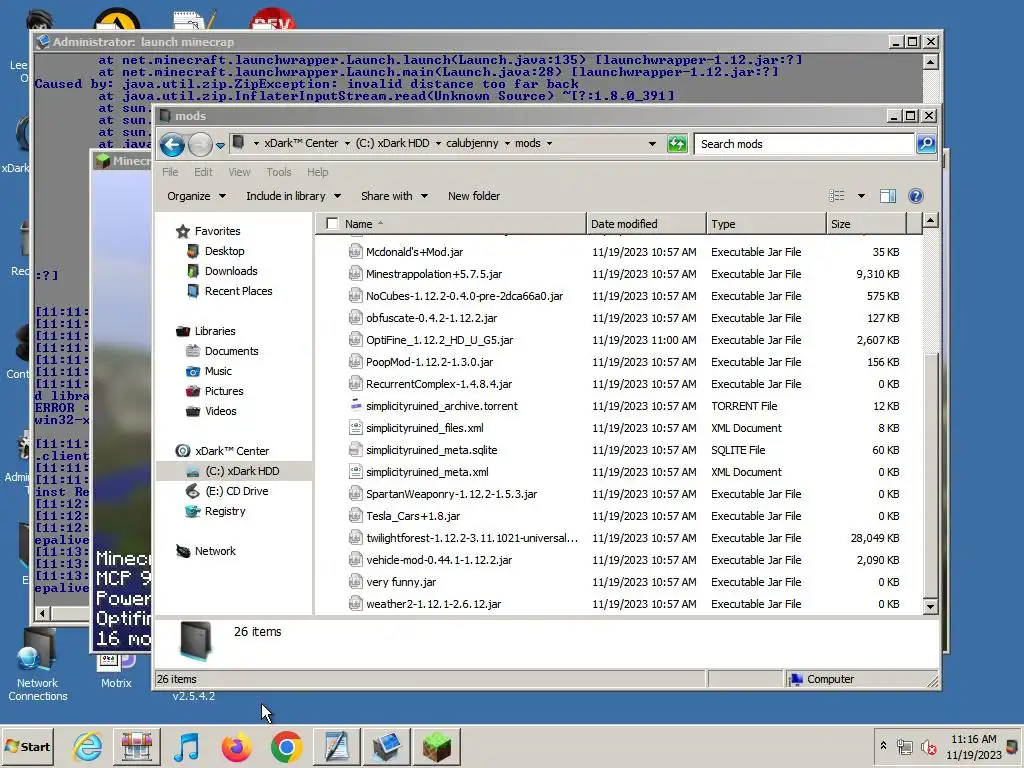Viewport: 1024px width, 768px height.
Task: Open music note app in taskbar
Action: (187, 746)
